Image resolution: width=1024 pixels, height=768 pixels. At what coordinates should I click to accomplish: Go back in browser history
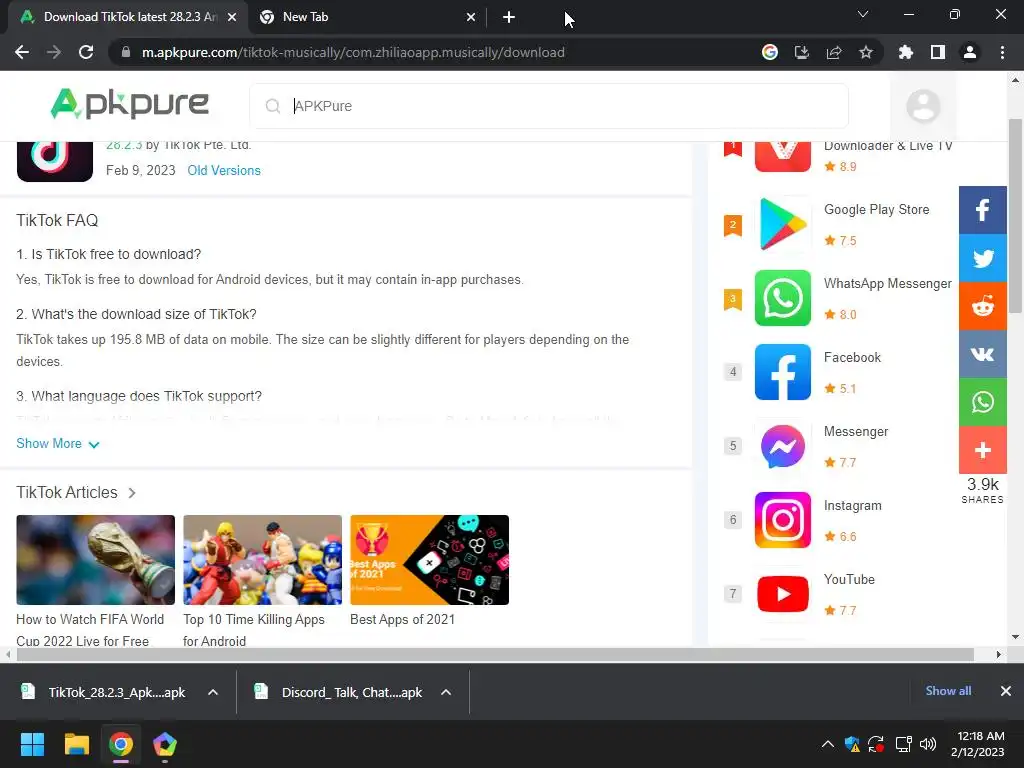(x=22, y=52)
